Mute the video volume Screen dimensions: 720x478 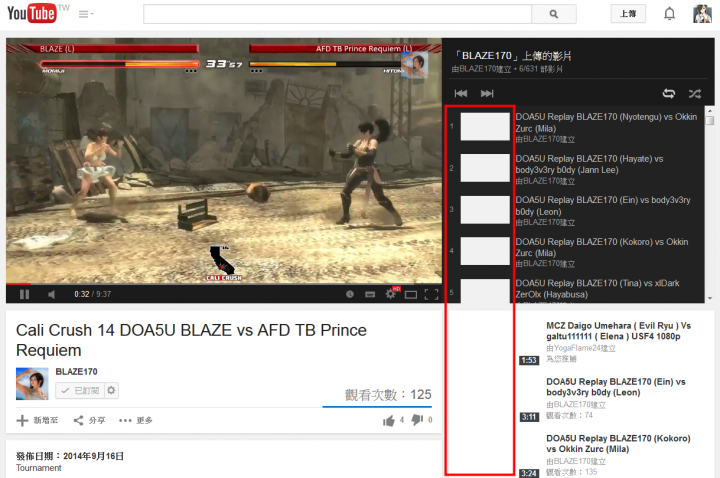coord(51,294)
